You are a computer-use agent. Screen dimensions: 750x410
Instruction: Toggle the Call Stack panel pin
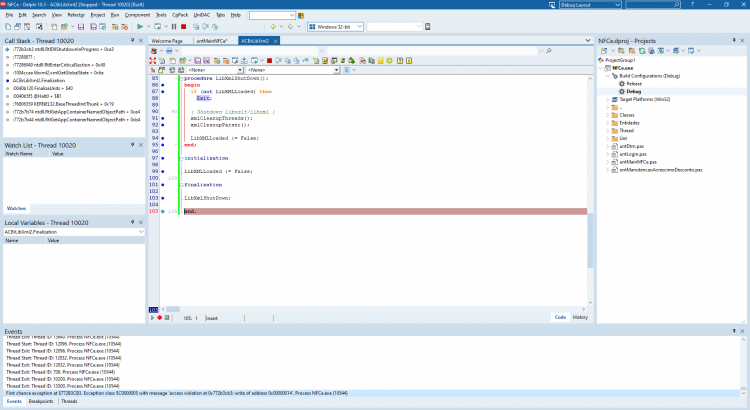point(132,41)
